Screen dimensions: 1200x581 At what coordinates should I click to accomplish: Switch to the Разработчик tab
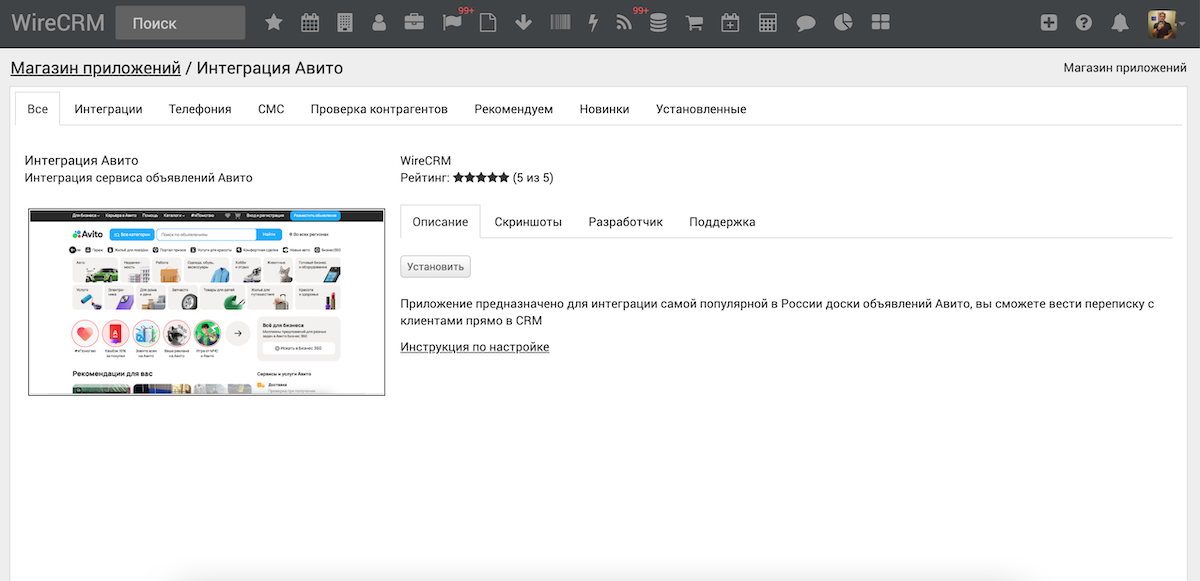click(x=626, y=222)
